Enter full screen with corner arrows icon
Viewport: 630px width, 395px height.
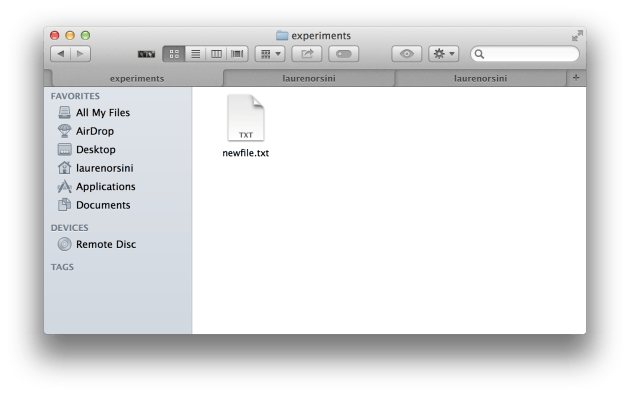coord(577,35)
